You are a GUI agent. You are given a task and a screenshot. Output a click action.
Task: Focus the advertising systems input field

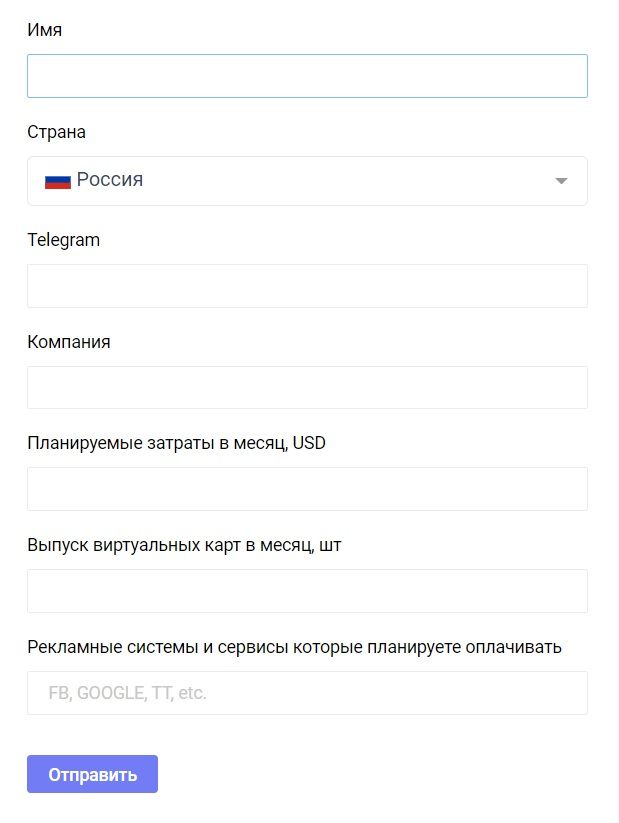[x=400, y=693]
